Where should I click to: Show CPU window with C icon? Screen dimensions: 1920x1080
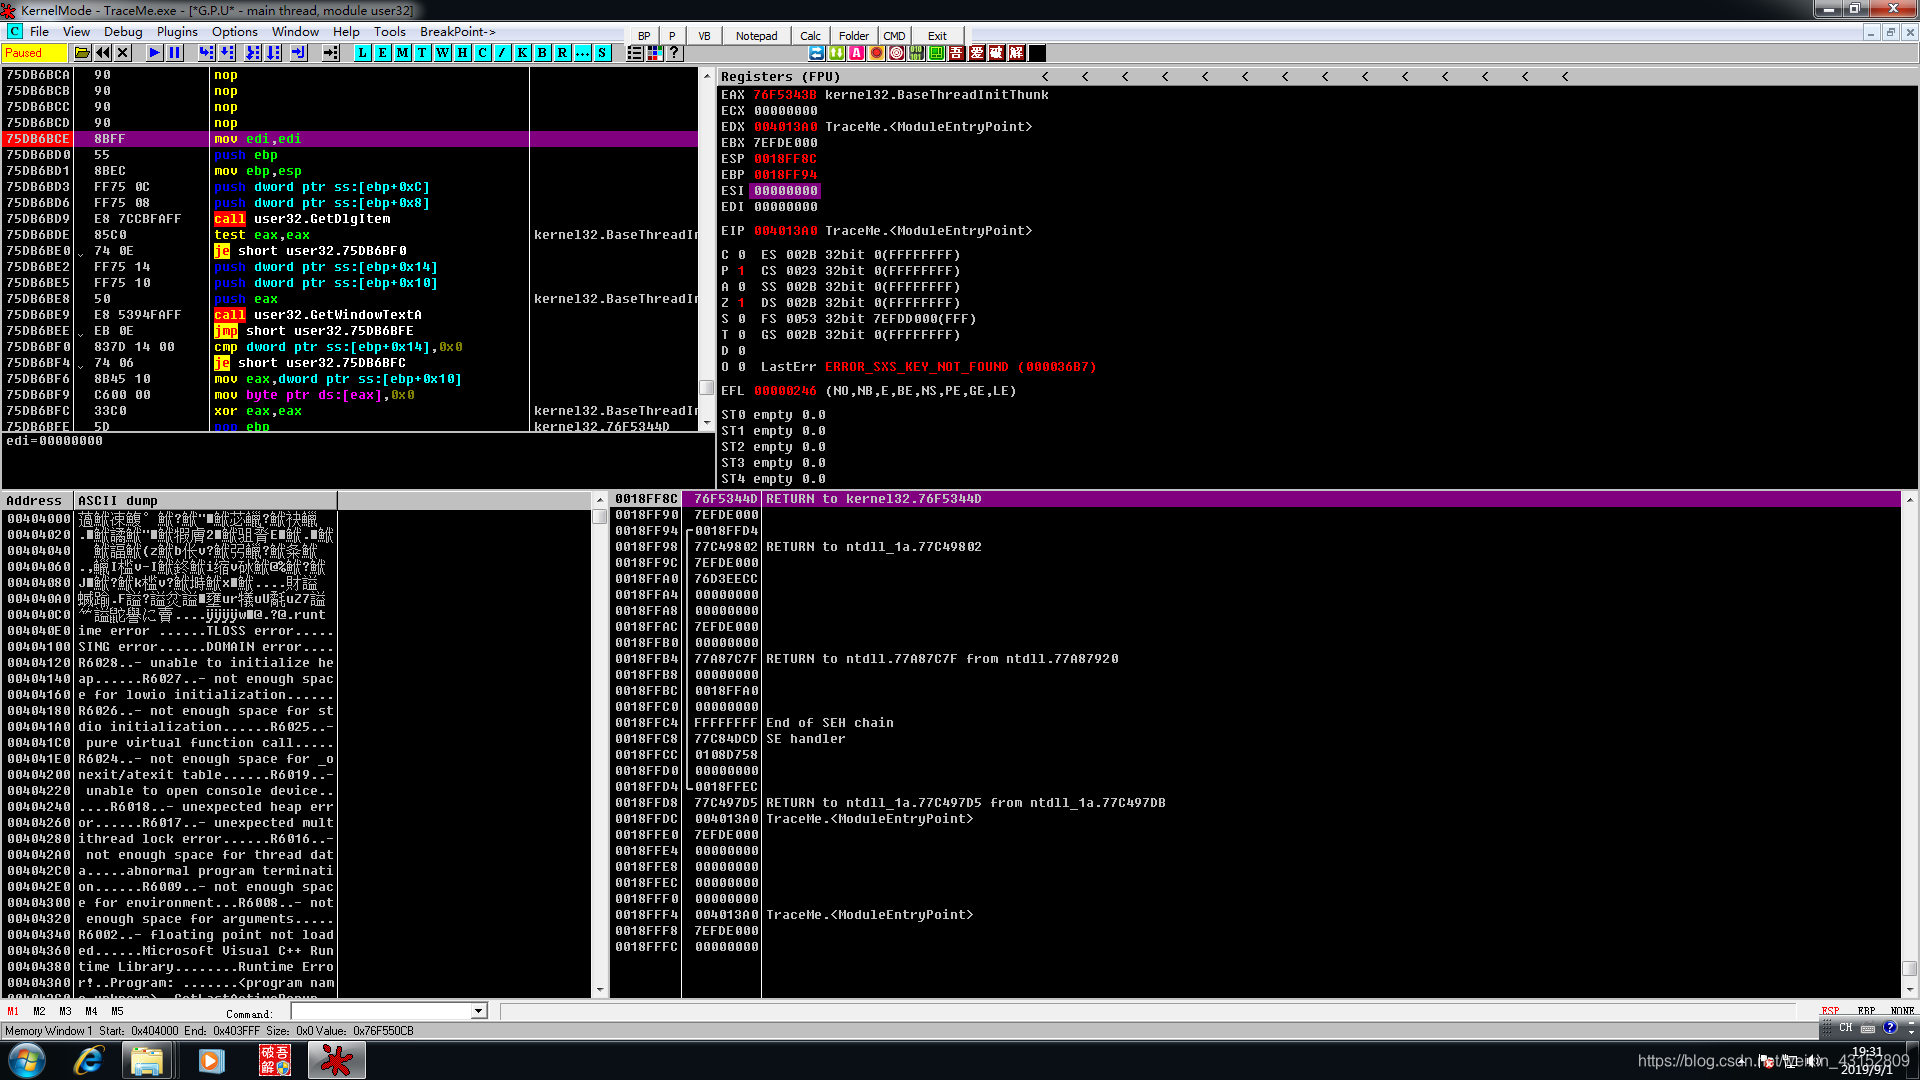click(x=482, y=53)
